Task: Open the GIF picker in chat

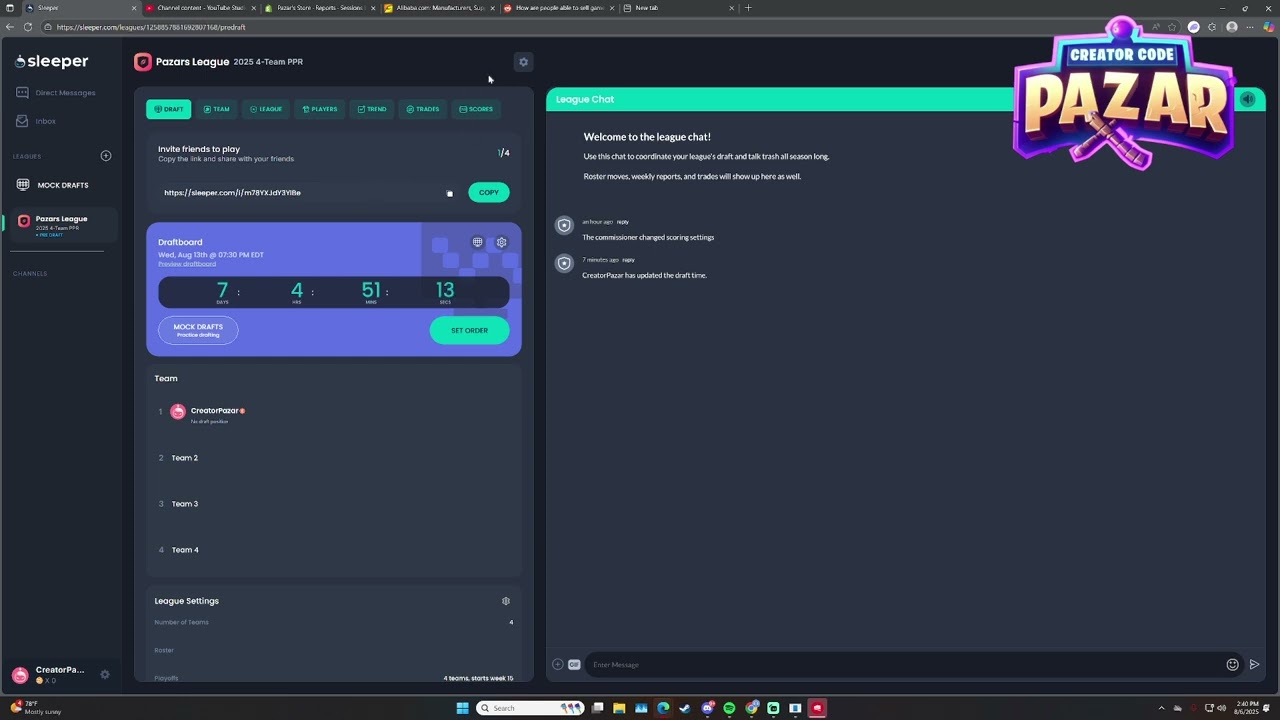Action: (574, 664)
